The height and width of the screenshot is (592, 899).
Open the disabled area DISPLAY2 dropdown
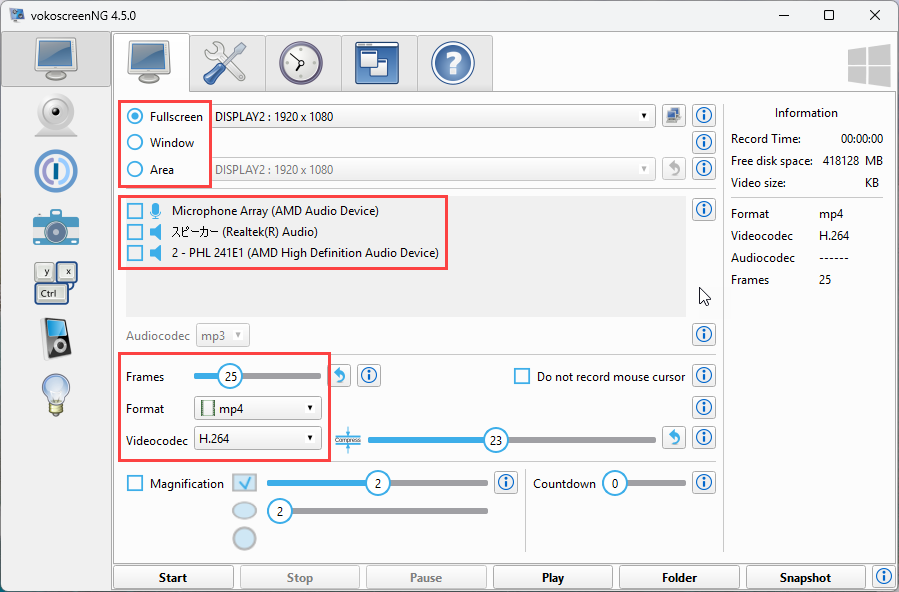(x=434, y=170)
